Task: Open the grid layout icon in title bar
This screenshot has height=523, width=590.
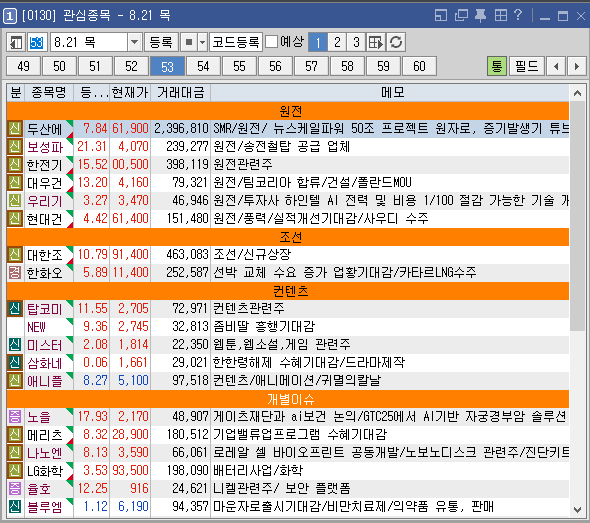Action: coord(500,15)
